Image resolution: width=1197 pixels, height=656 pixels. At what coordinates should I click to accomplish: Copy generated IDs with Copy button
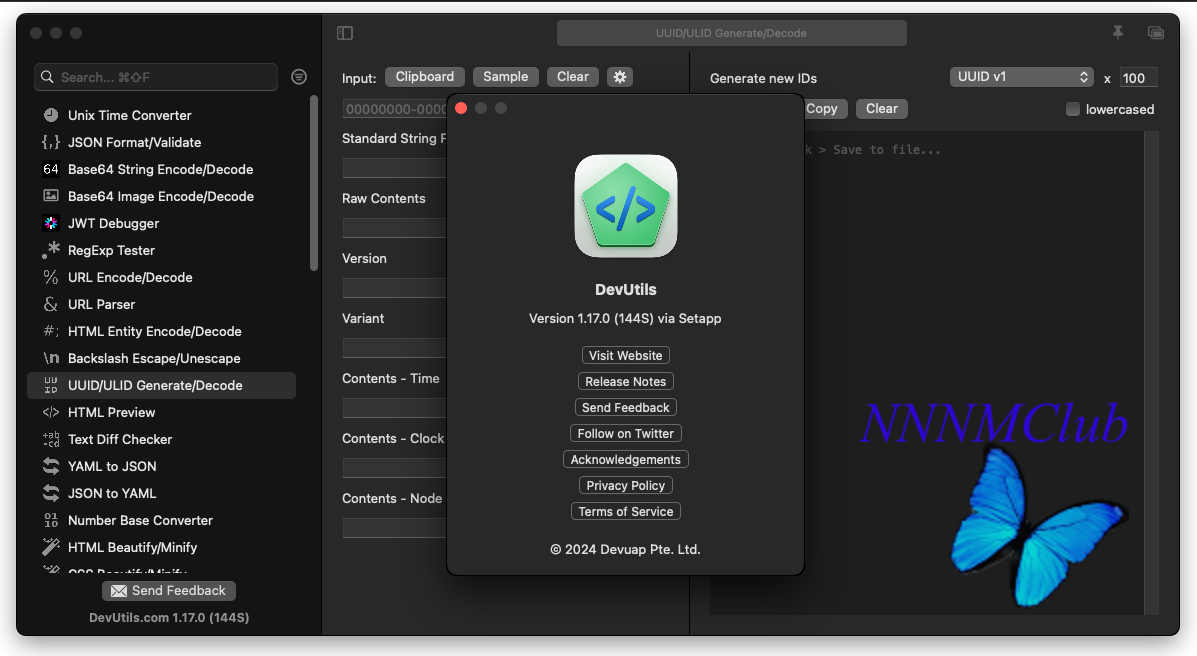(824, 108)
